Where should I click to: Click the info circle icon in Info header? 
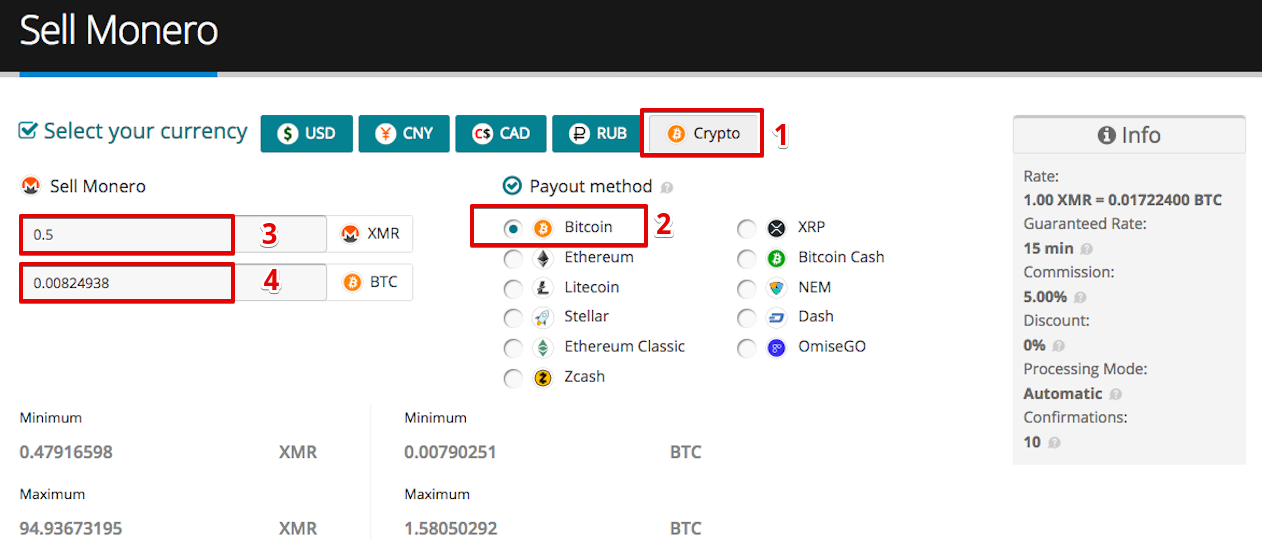(1106, 135)
